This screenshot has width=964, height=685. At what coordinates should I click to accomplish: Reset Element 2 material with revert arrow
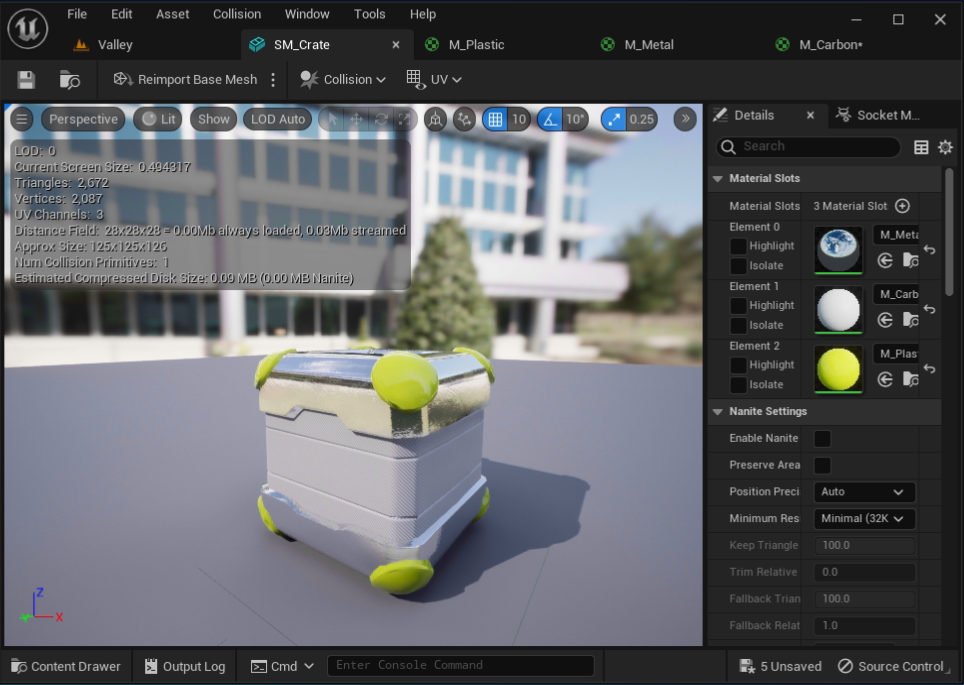tap(929, 367)
